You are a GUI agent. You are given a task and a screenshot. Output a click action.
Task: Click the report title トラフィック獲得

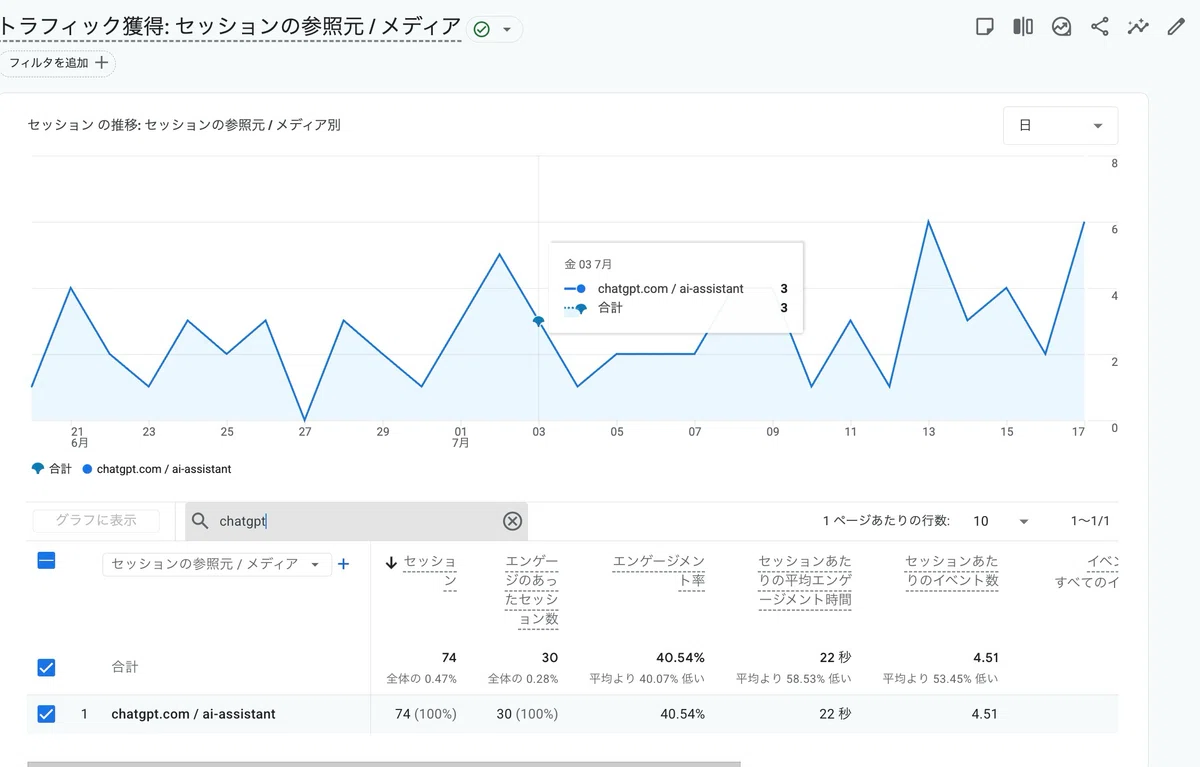[231, 28]
